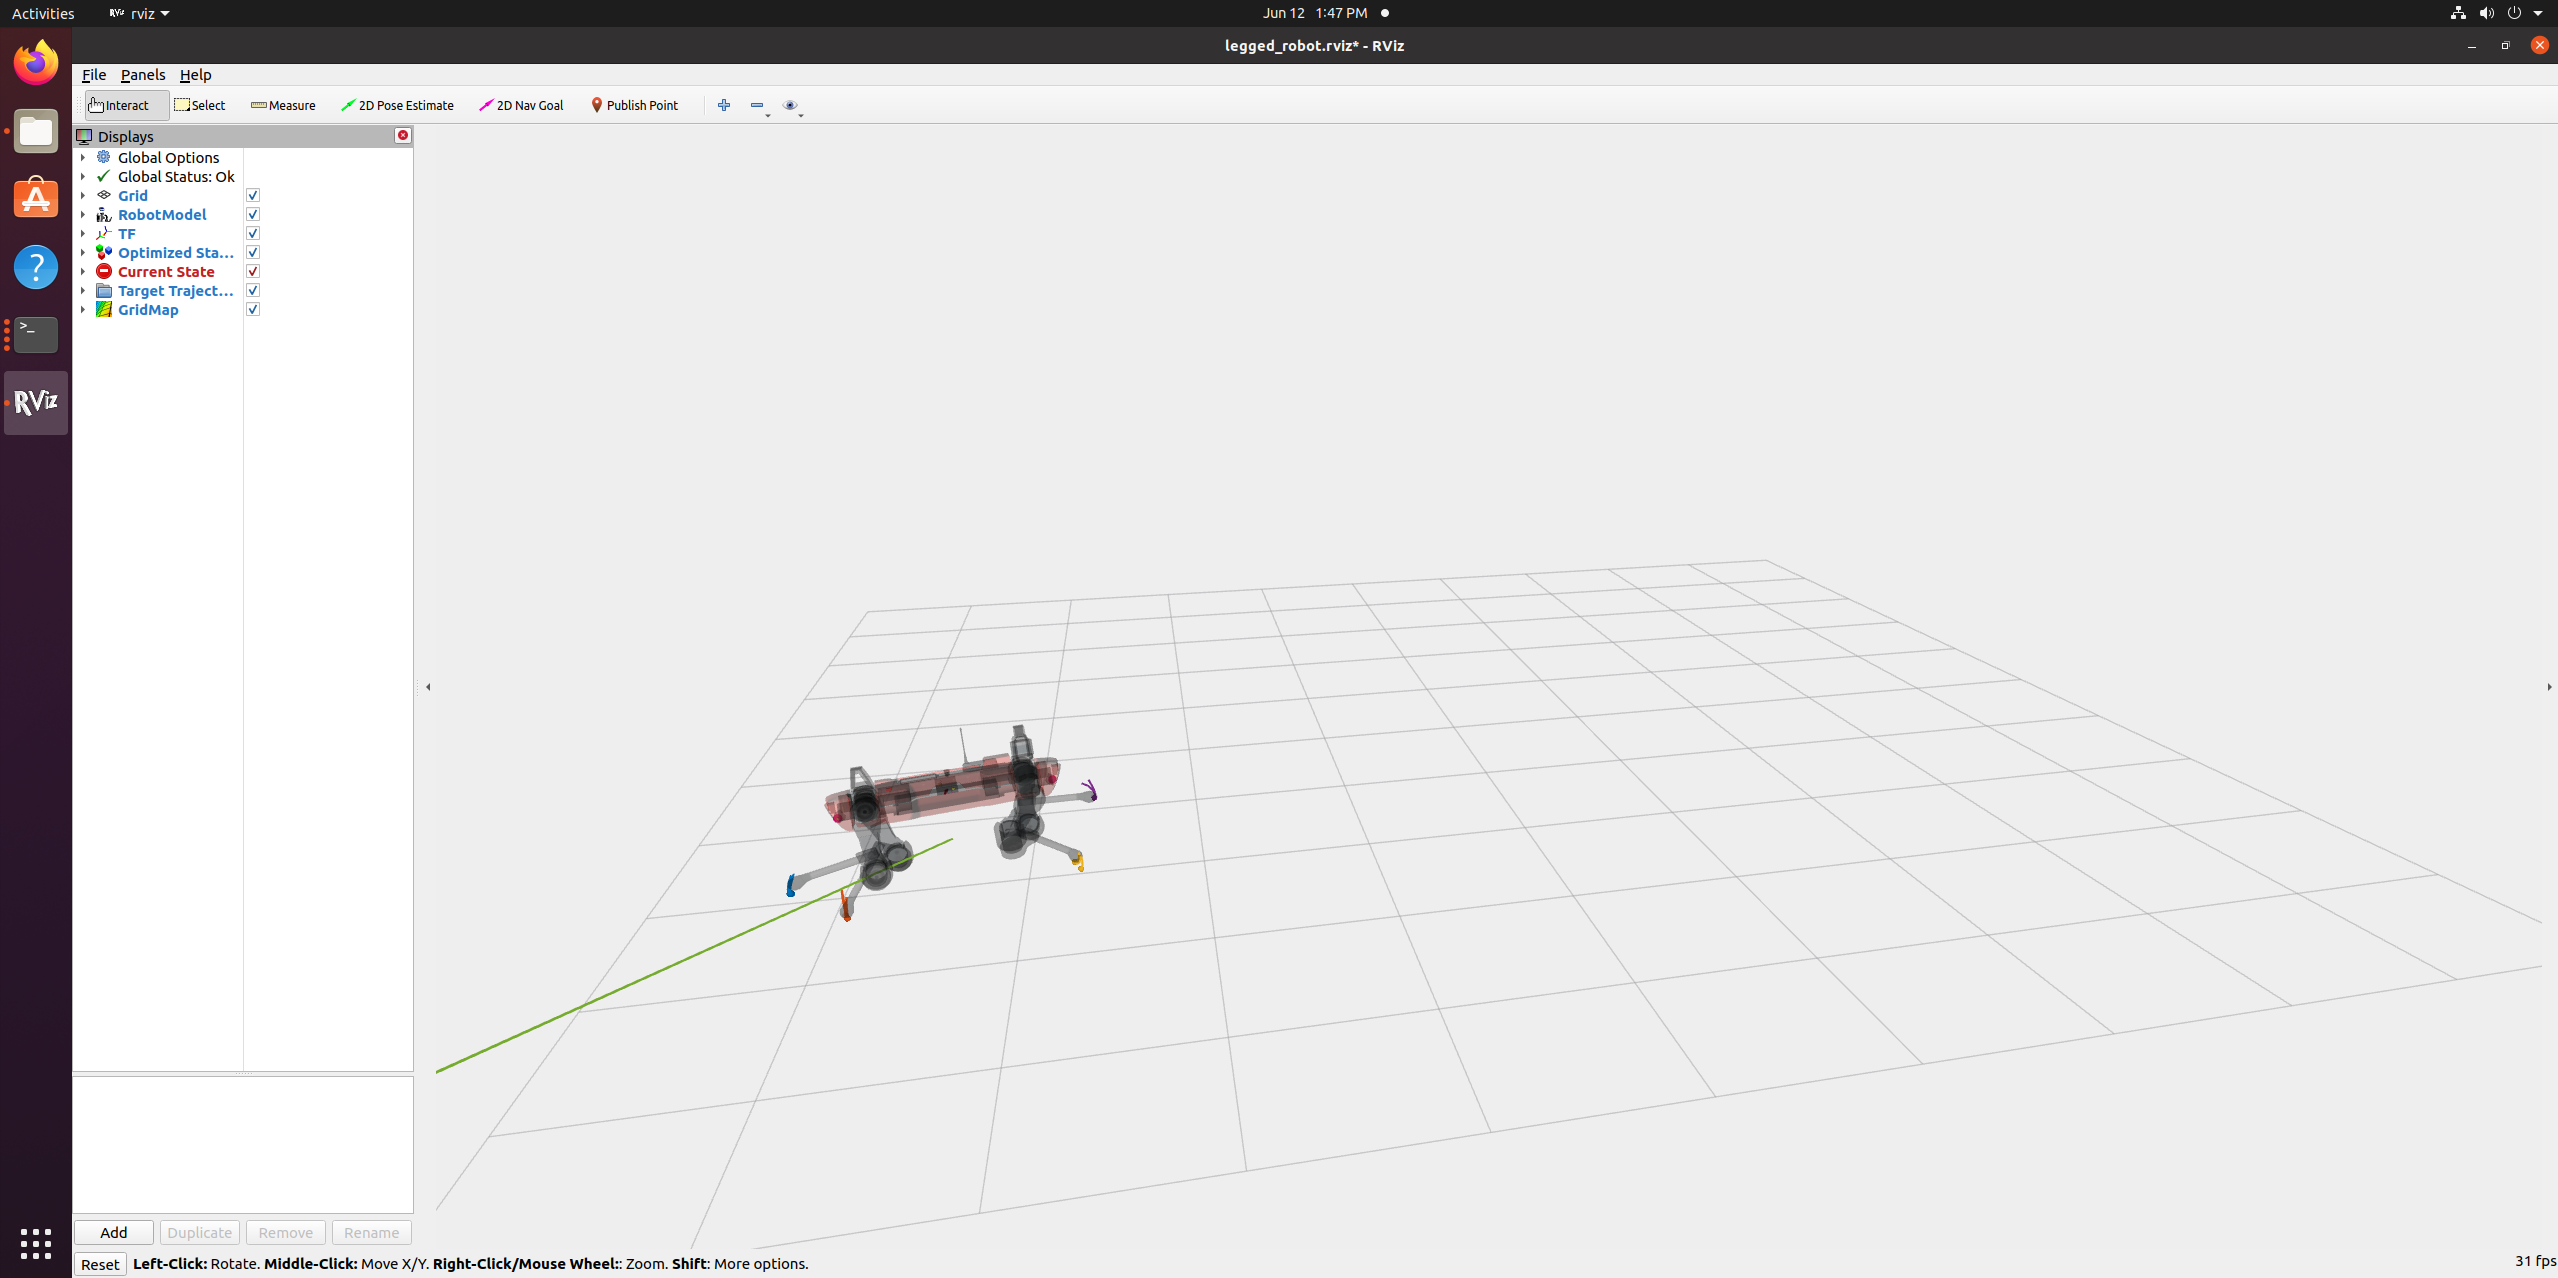This screenshot has height=1278, width=2558.
Task: Expand the Global Options tree item
Action: coord(83,157)
